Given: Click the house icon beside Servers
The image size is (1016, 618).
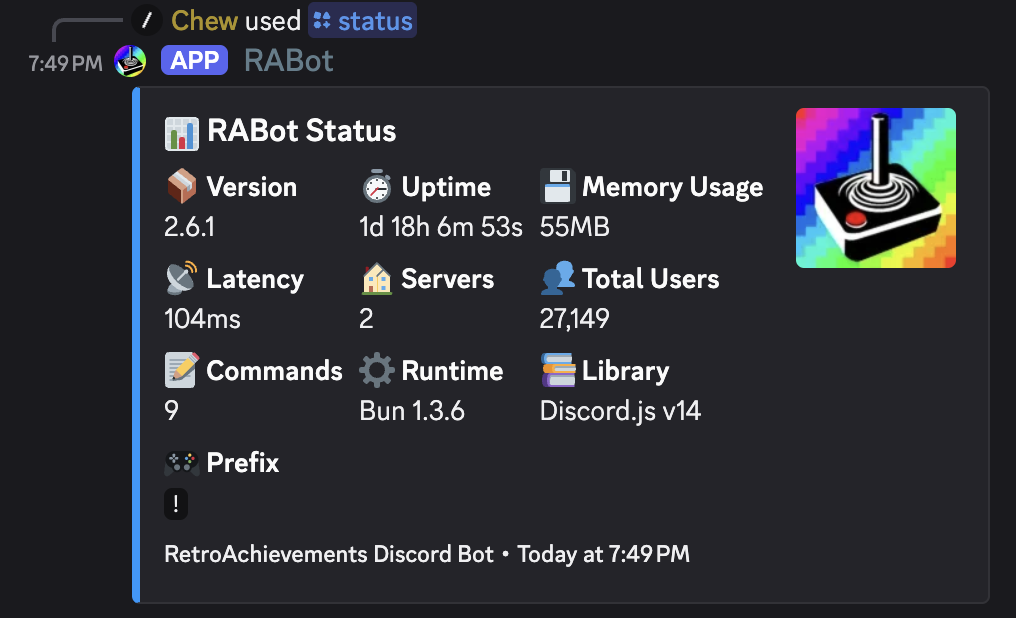Looking at the screenshot, I should [376, 278].
